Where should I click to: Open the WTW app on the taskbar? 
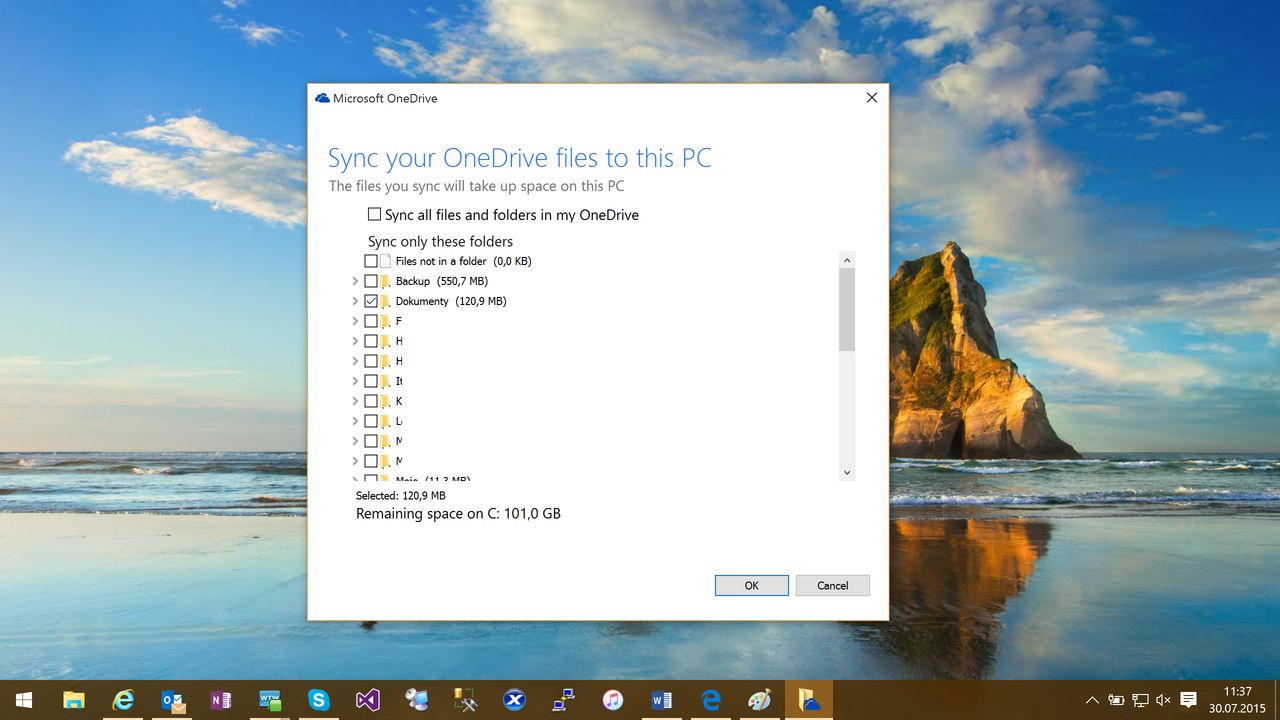click(270, 700)
